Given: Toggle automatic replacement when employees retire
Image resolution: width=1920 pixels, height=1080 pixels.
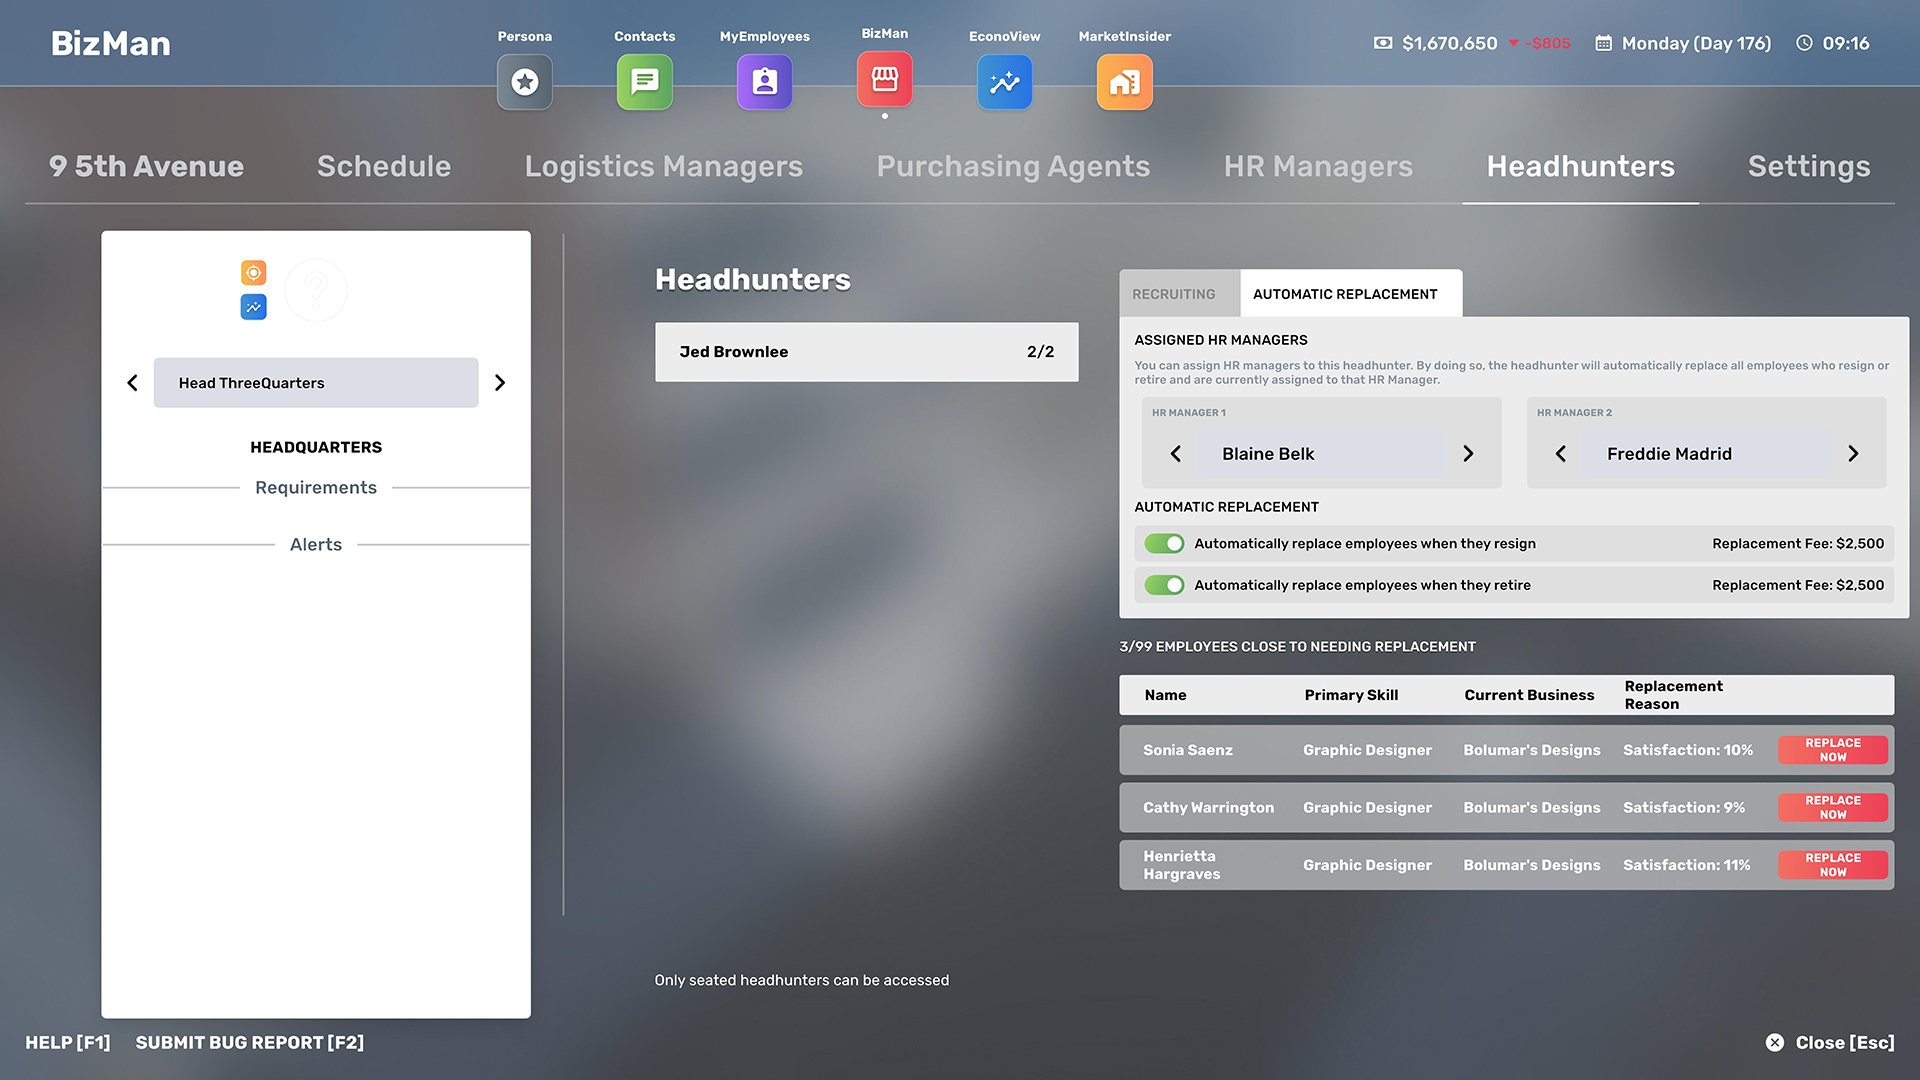Looking at the screenshot, I should coord(1164,585).
